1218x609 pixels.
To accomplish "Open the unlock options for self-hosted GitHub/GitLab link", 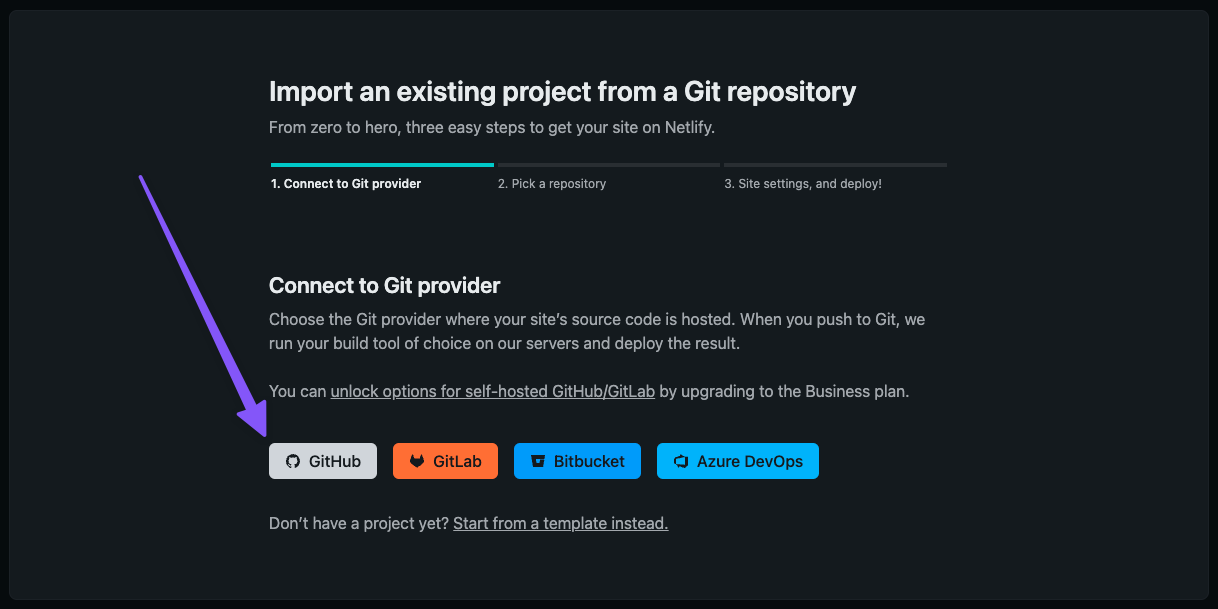I will [493, 391].
